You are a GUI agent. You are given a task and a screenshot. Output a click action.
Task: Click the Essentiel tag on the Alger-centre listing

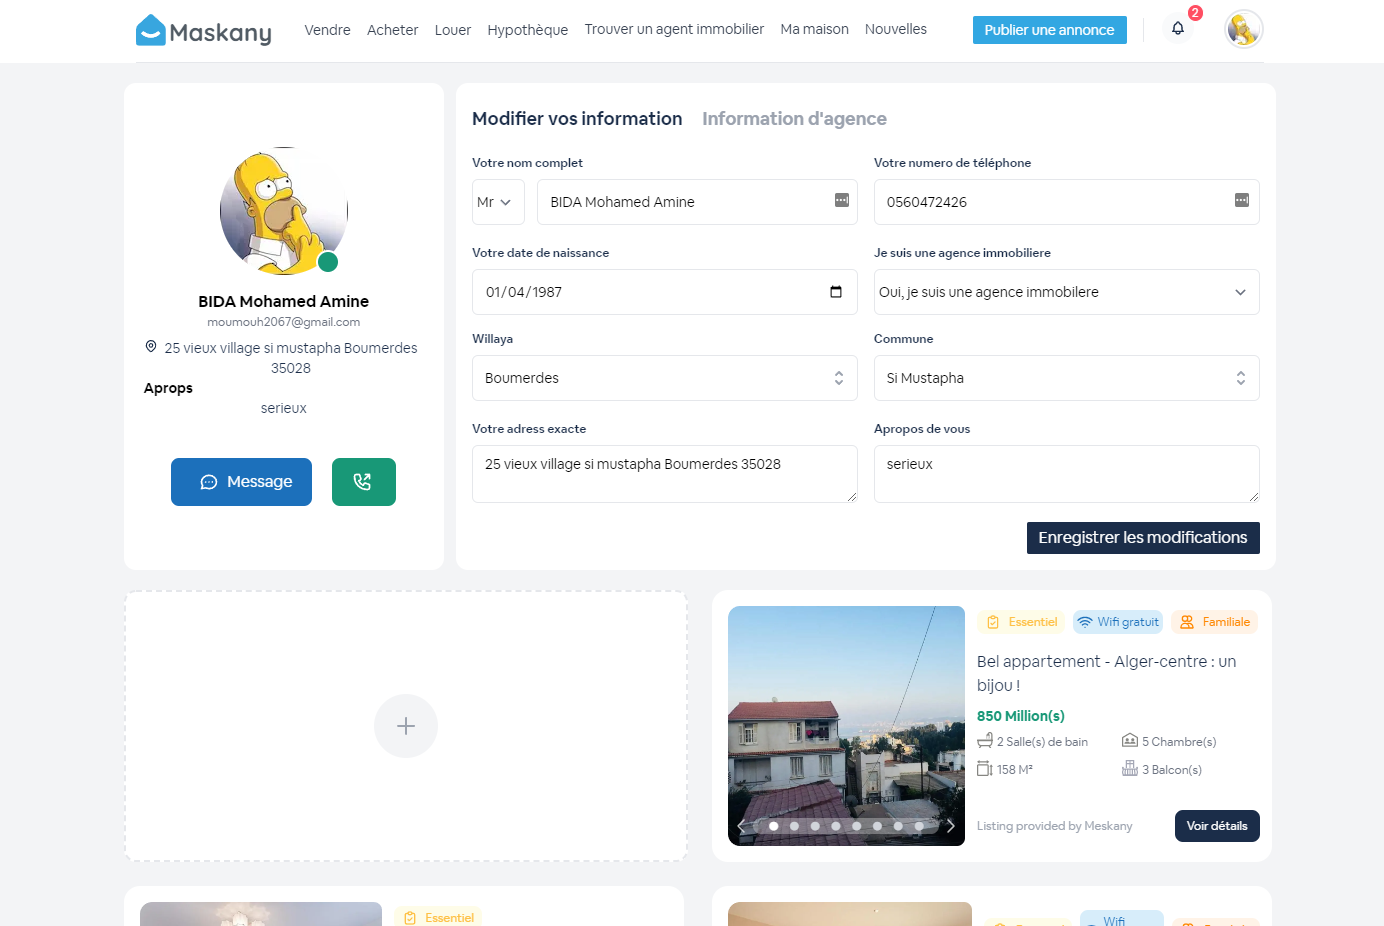coord(1021,622)
